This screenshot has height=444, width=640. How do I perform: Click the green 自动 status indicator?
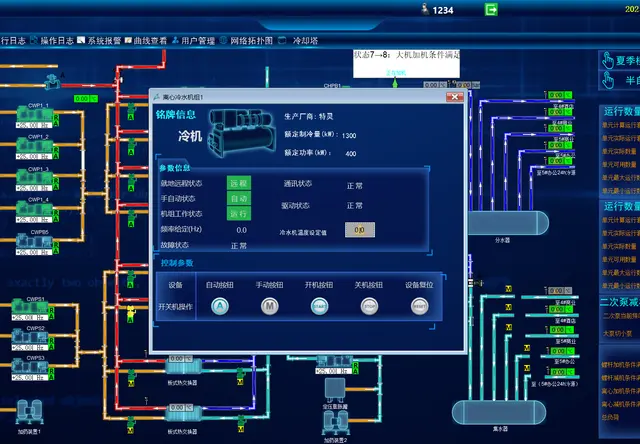tap(239, 199)
